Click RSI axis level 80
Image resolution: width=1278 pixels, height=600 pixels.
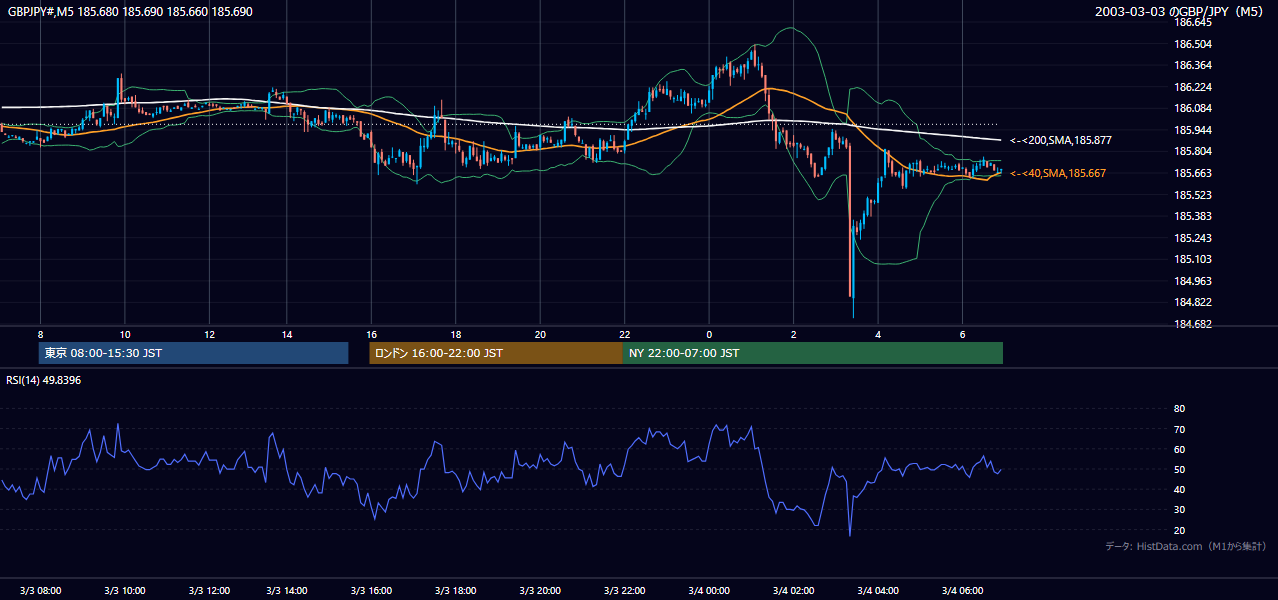pos(1179,409)
